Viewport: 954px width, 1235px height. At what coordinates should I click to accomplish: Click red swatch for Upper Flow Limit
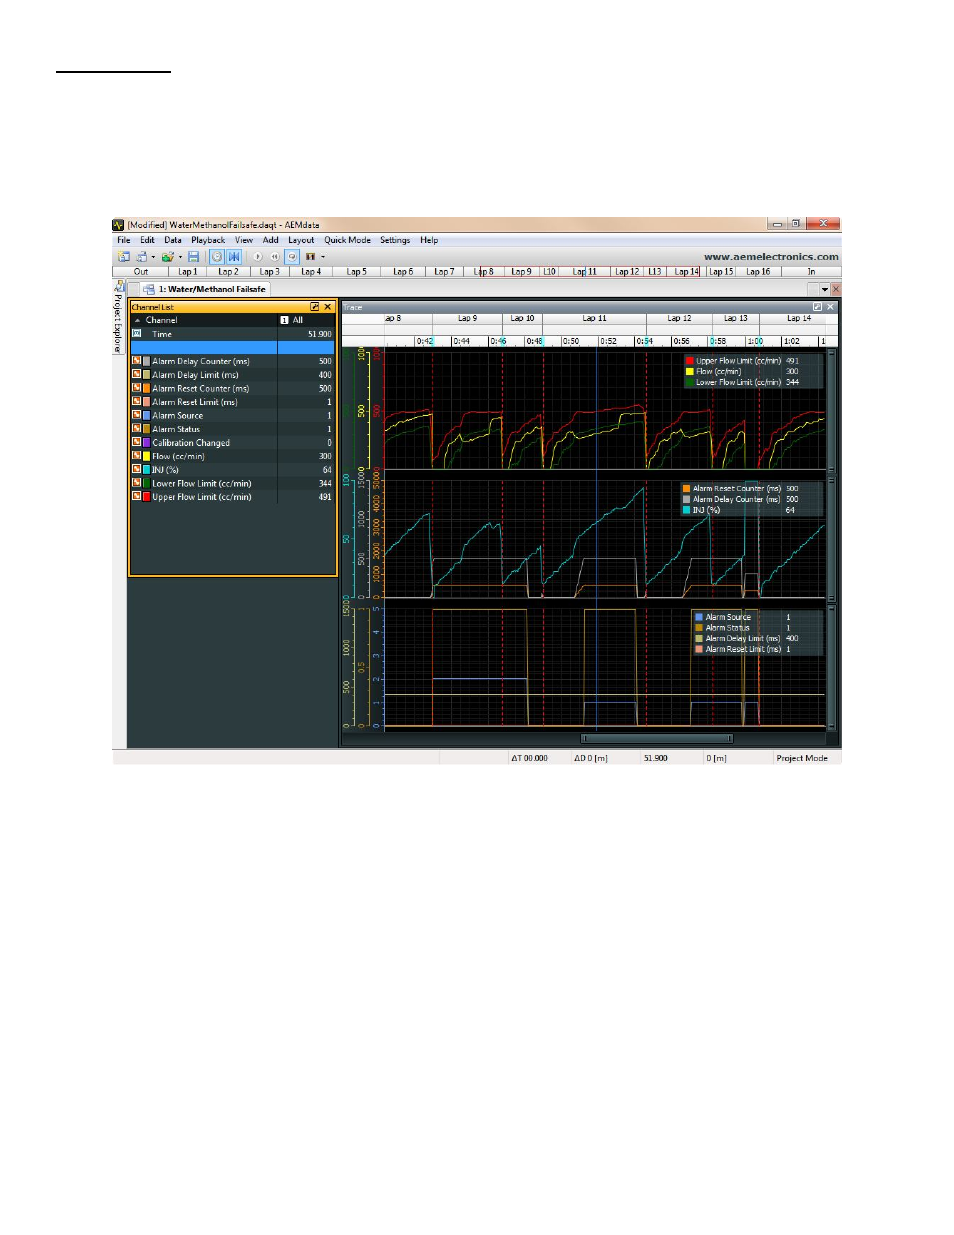(x=147, y=496)
